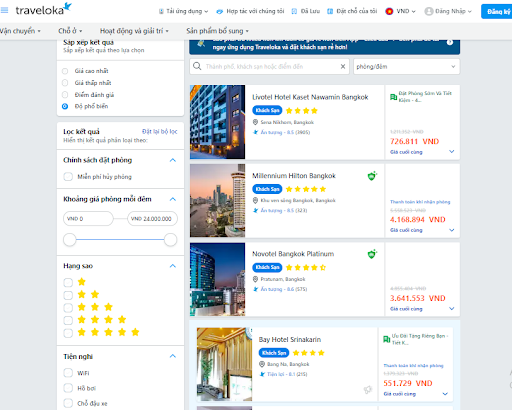Click green shield badge on Novotel Bangkok Platinum
Image resolution: width=512 pixels, height=410 pixels.
point(372,254)
